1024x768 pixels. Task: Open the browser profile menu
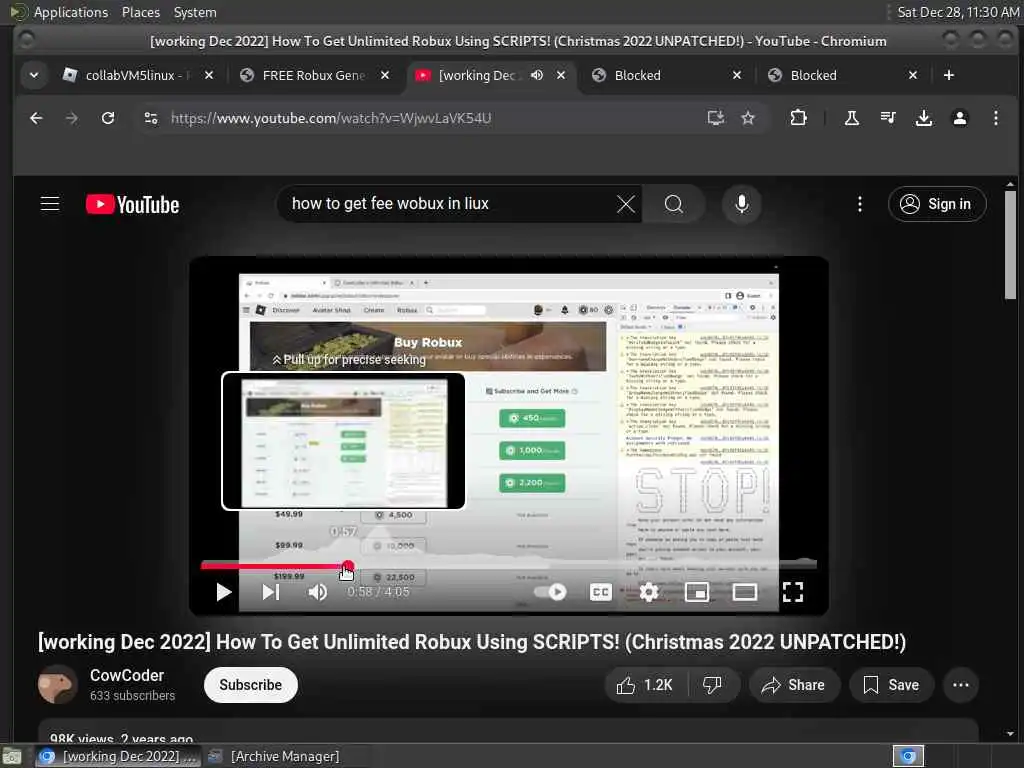(959, 118)
